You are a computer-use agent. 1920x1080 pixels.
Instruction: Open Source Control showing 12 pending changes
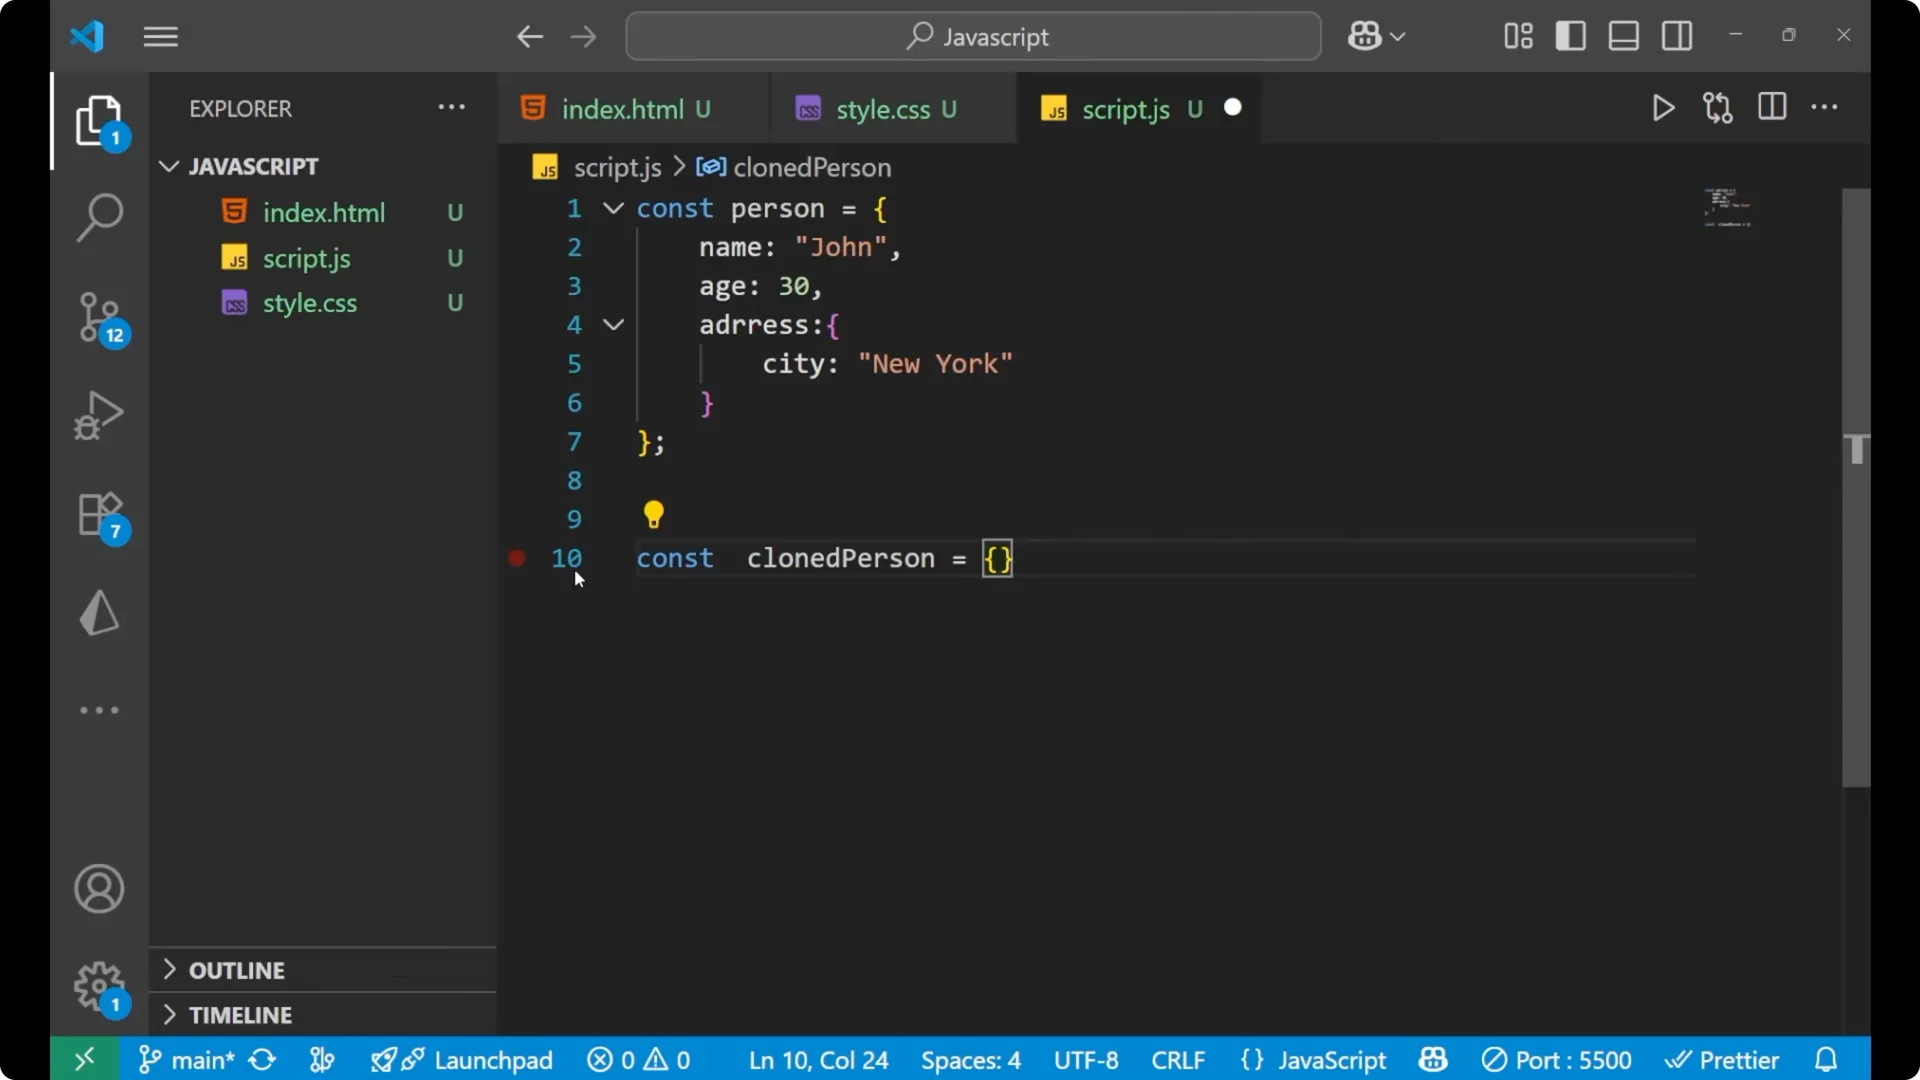click(x=99, y=316)
